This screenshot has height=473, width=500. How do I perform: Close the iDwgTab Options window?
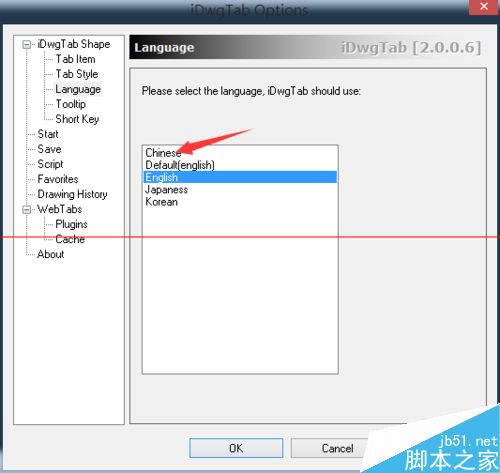pos(484,7)
